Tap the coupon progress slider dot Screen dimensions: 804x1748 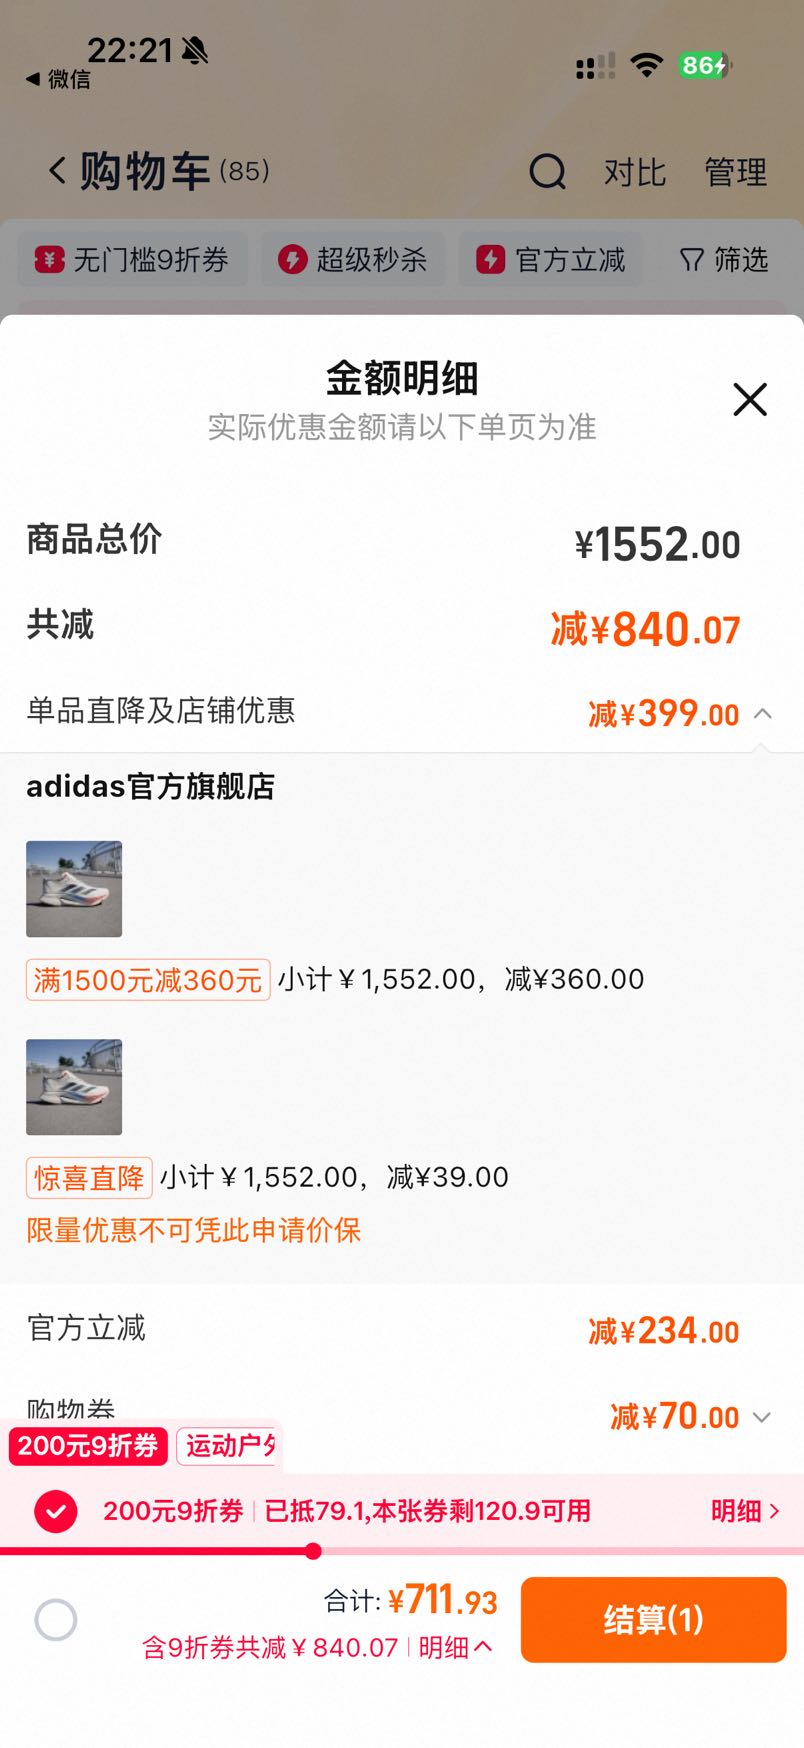313,1551
